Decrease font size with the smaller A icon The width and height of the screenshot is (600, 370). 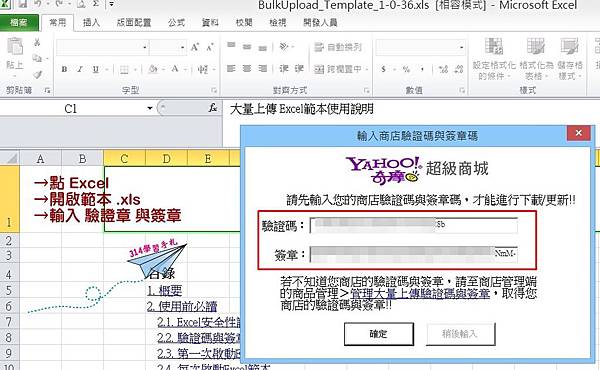coord(210,47)
